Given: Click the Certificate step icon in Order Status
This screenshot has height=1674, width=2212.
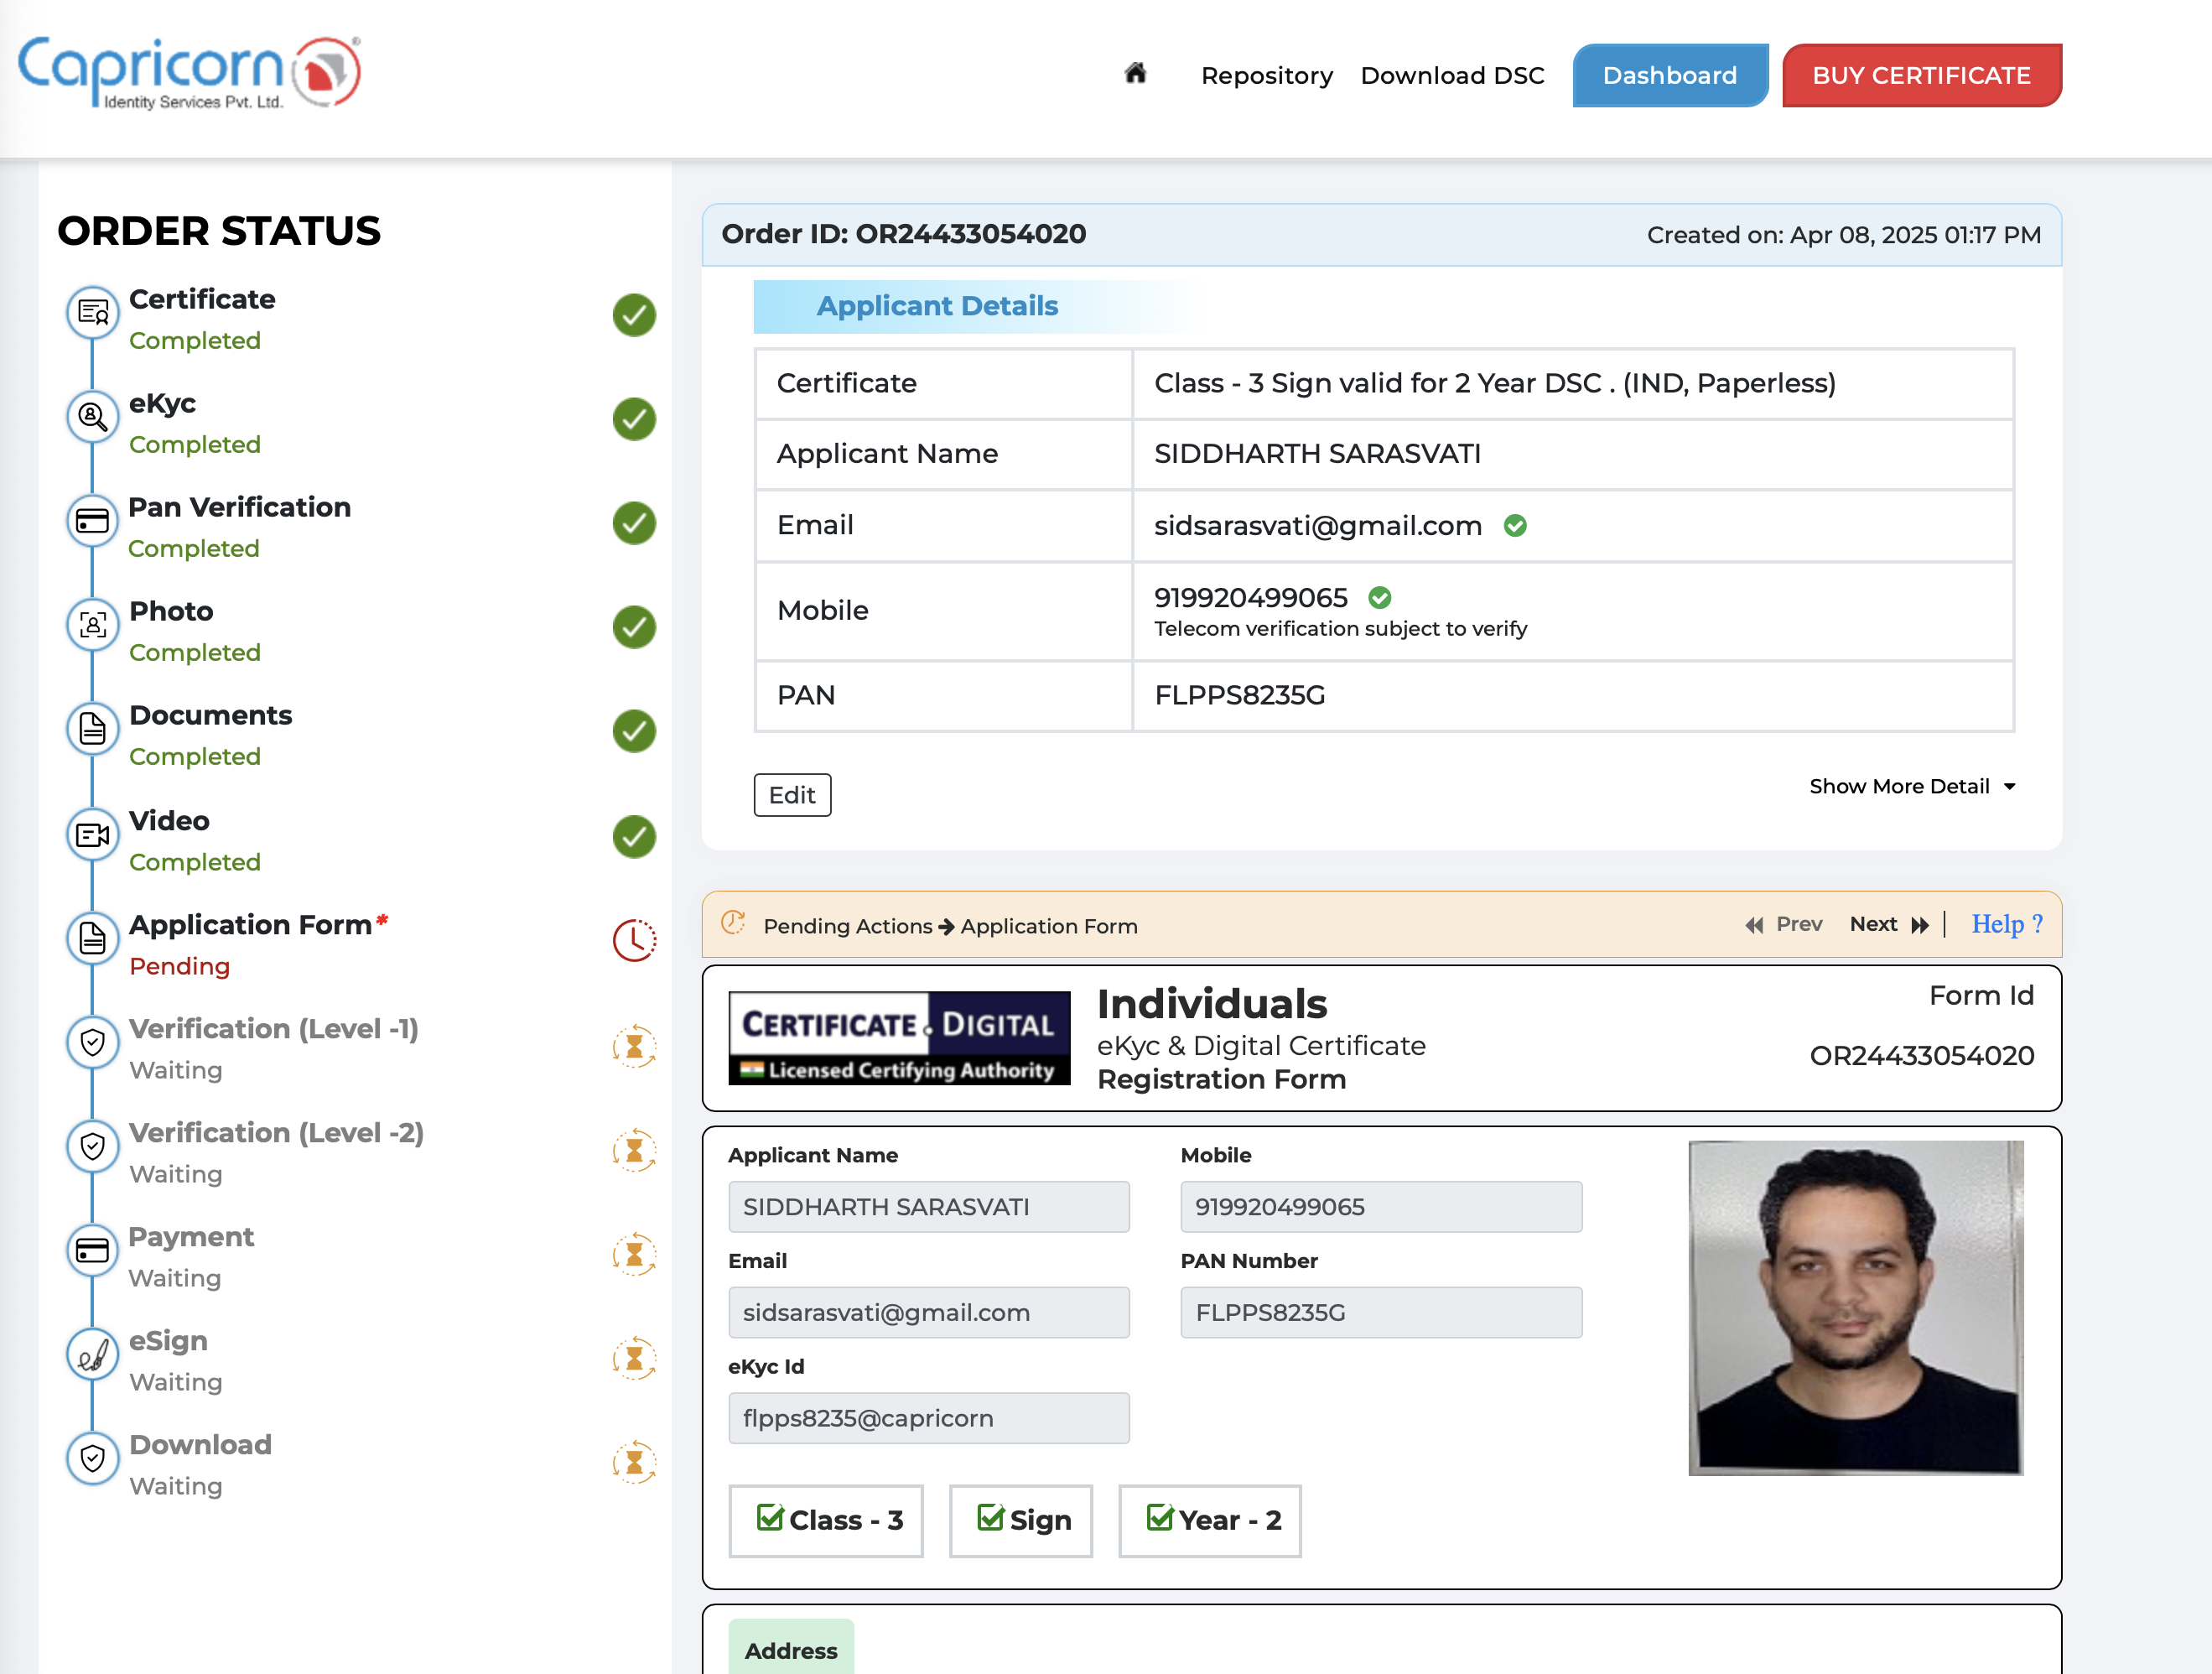Looking at the screenshot, I should click(92, 313).
